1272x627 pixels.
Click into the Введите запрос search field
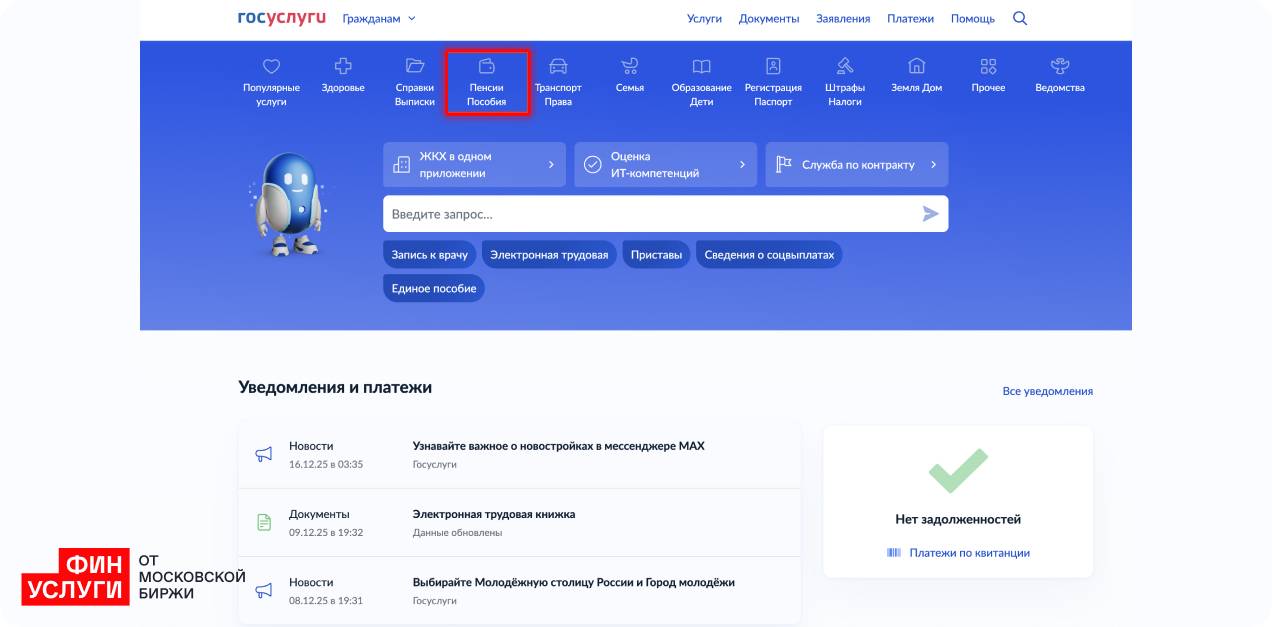pos(650,214)
